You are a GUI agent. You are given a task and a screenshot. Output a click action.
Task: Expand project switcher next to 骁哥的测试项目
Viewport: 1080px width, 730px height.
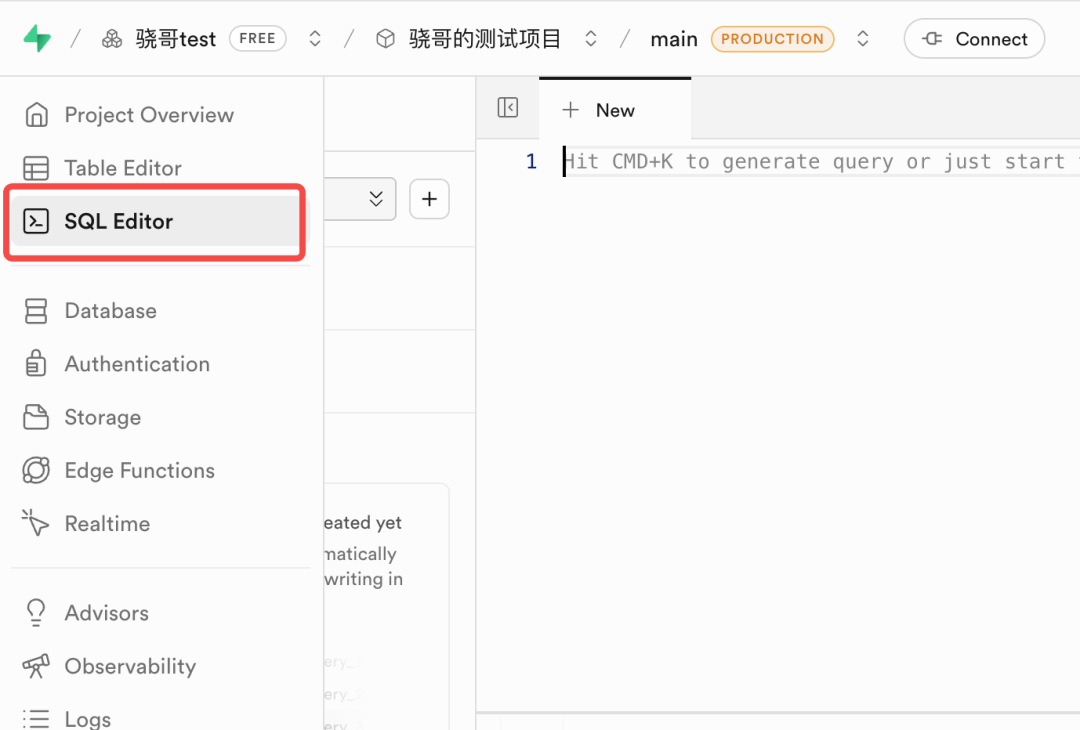click(x=591, y=39)
